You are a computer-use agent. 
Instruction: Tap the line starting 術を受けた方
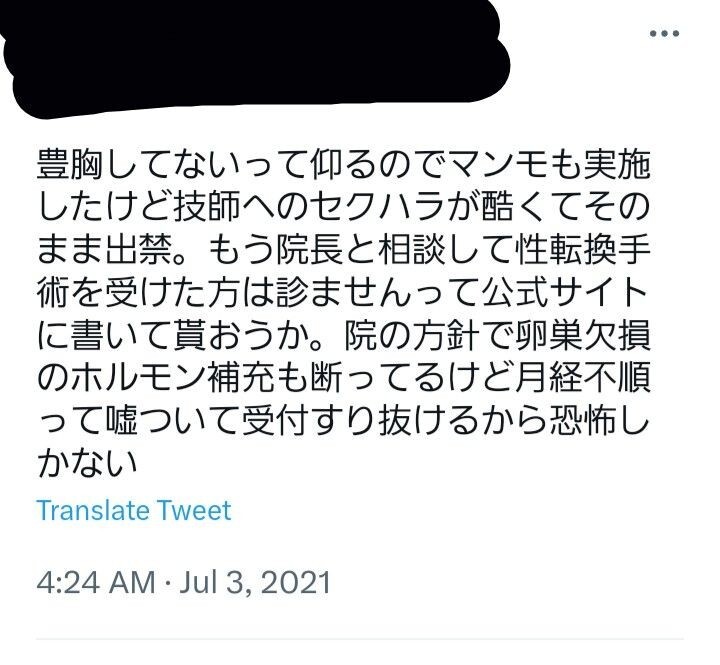(343, 292)
